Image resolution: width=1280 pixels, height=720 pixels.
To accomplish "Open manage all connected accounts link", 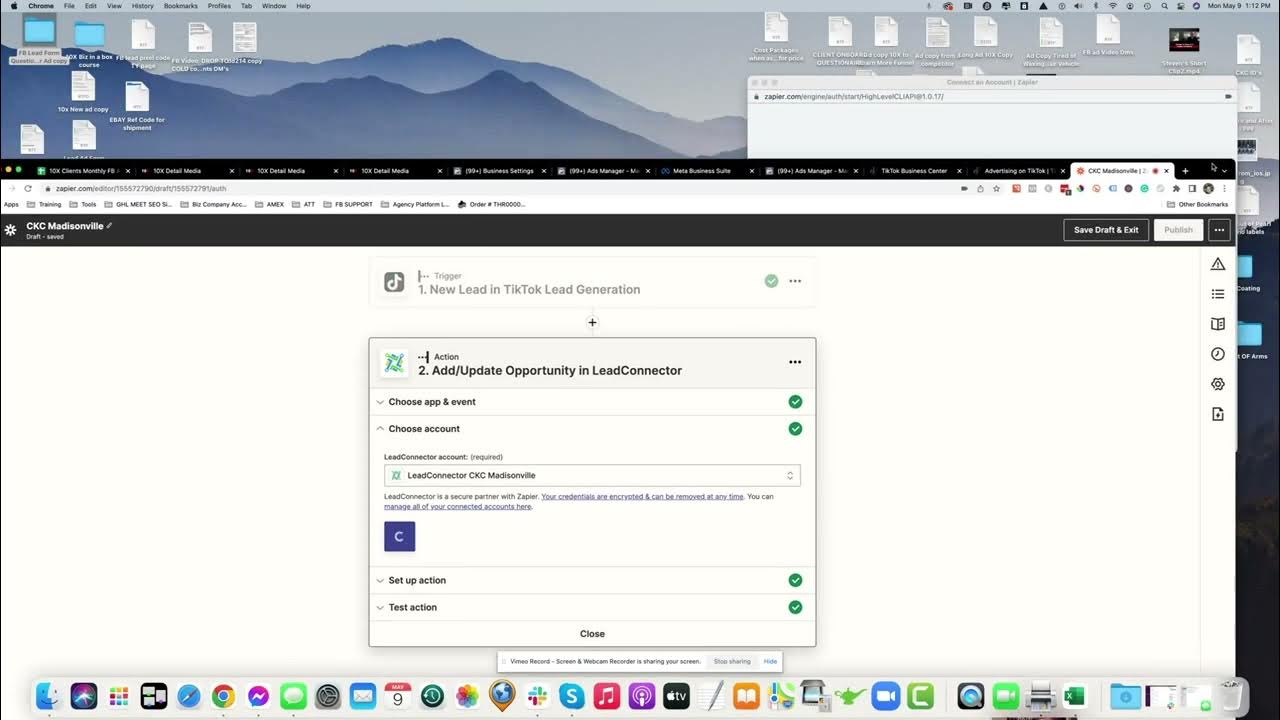I will [458, 506].
